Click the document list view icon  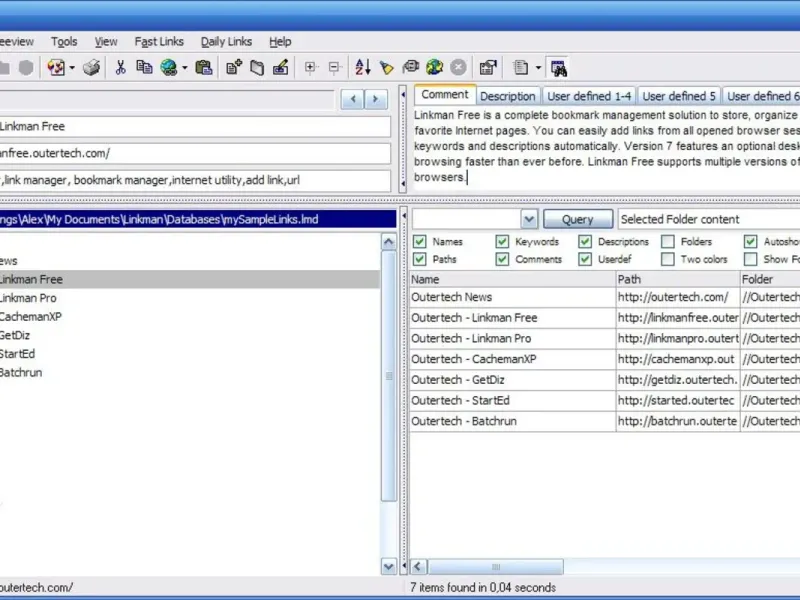[x=520, y=67]
